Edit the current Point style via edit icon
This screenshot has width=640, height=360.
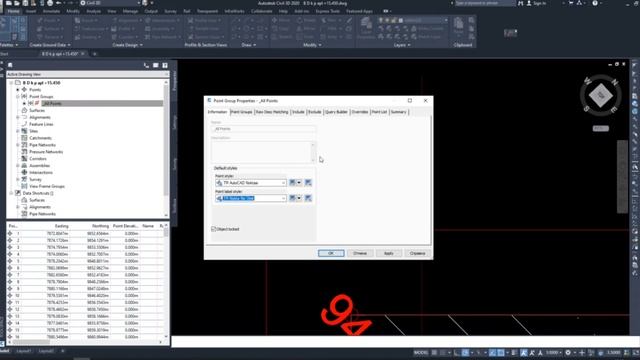coord(292,183)
